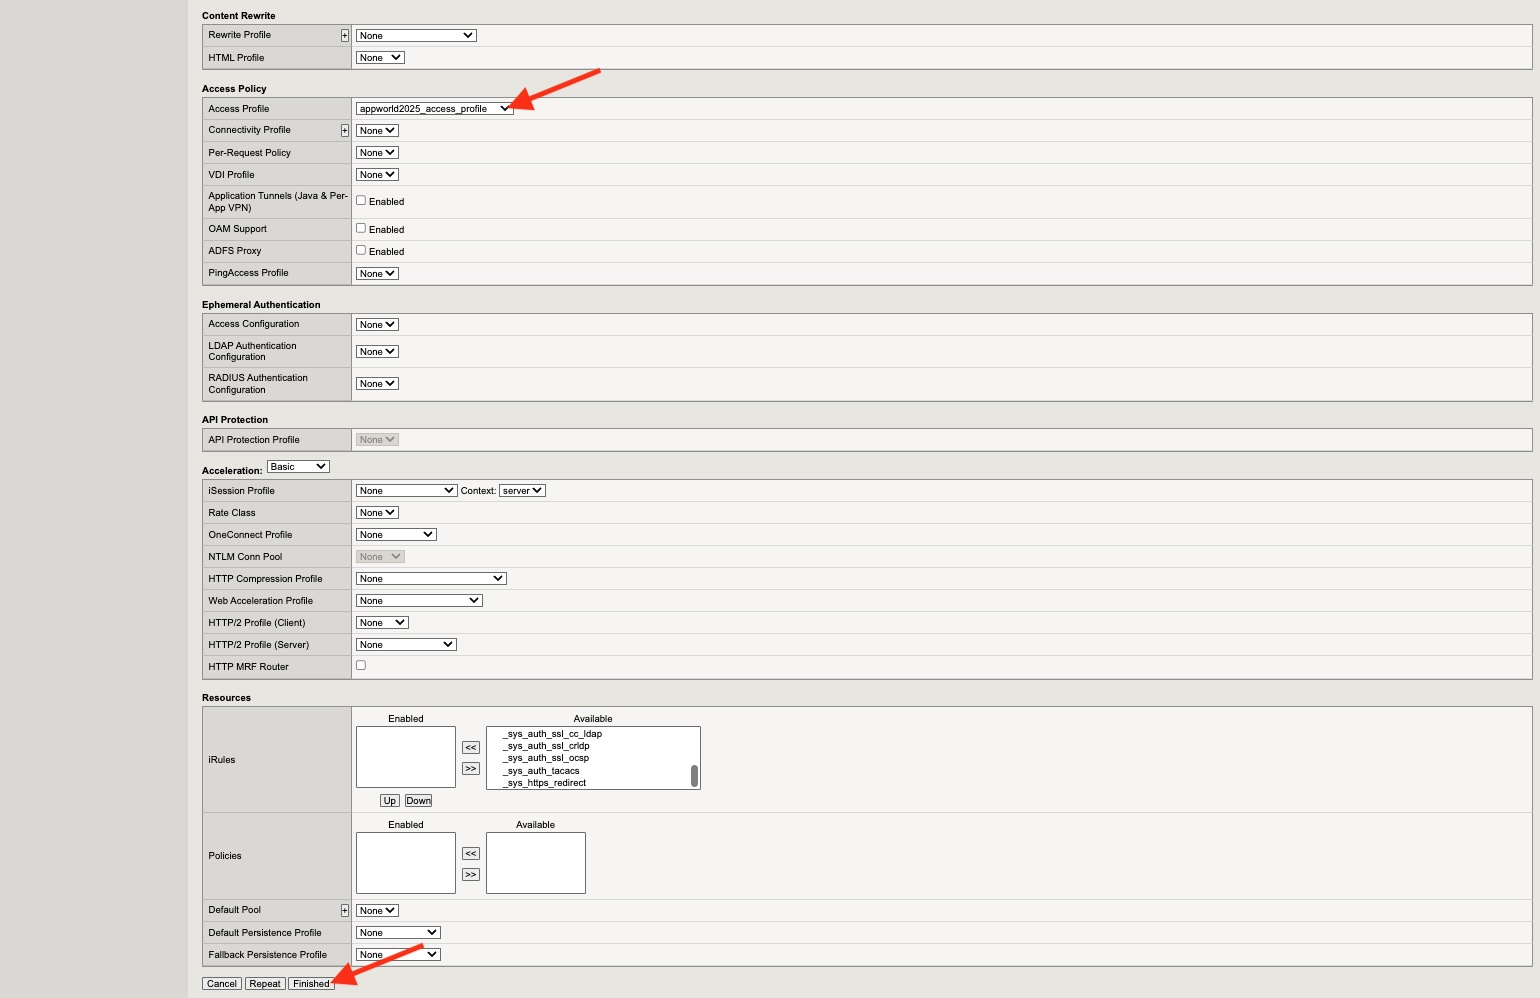Image resolution: width=1540 pixels, height=998 pixels.
Task: Select _sys_https_redirect in Available iRules
Action: [x=544, y=783]
